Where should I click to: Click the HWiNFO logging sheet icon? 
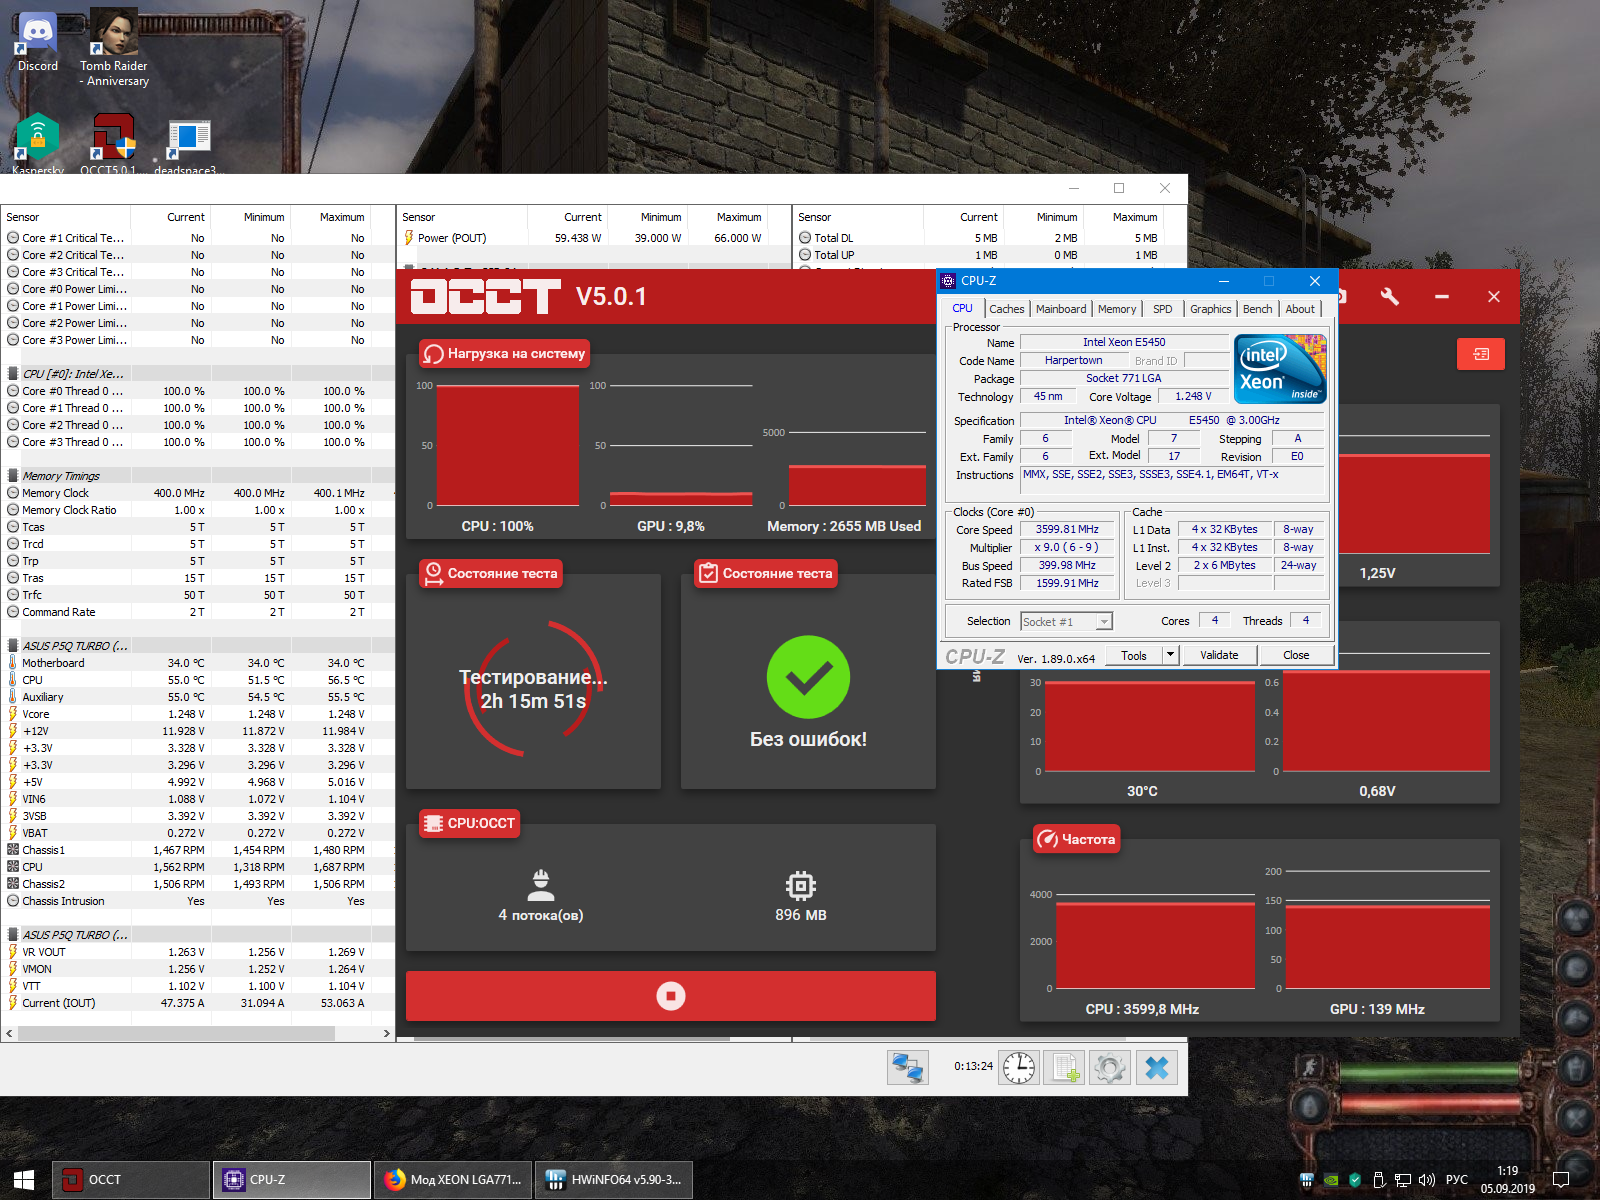pos(1064,1067)
